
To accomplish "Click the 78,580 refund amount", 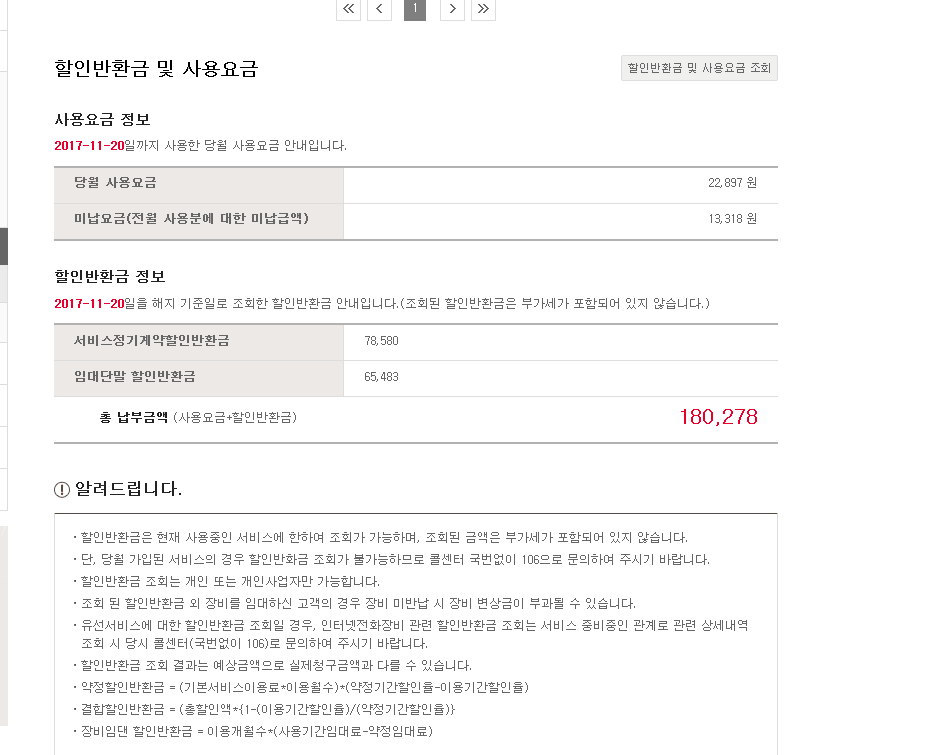I will (x=382, y=342).
